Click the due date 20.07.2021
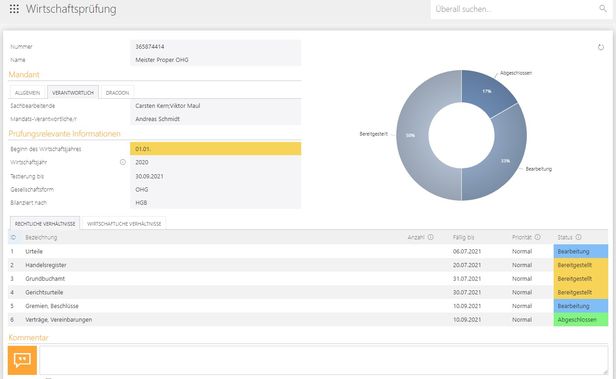 pyautogui.click(x=467, y=265)
